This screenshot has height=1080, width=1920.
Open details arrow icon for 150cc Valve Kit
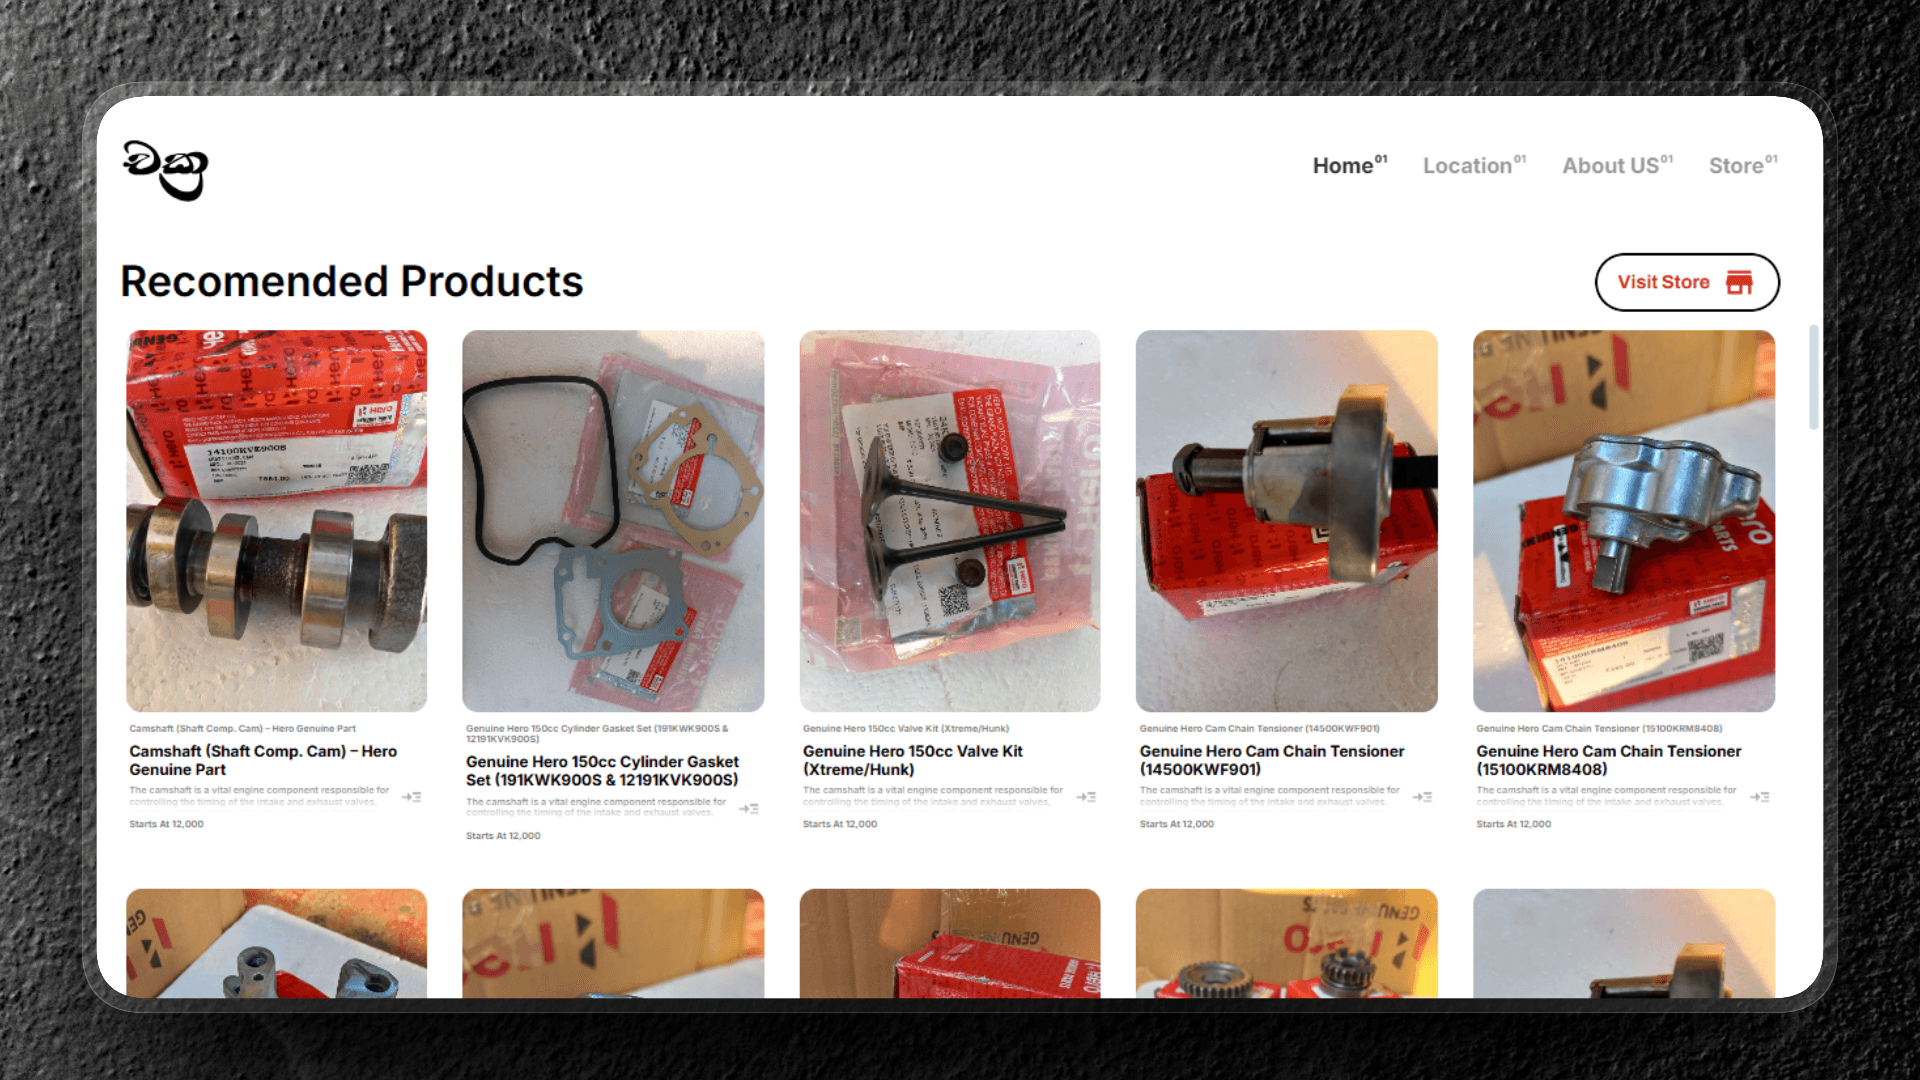(1086, 797)
